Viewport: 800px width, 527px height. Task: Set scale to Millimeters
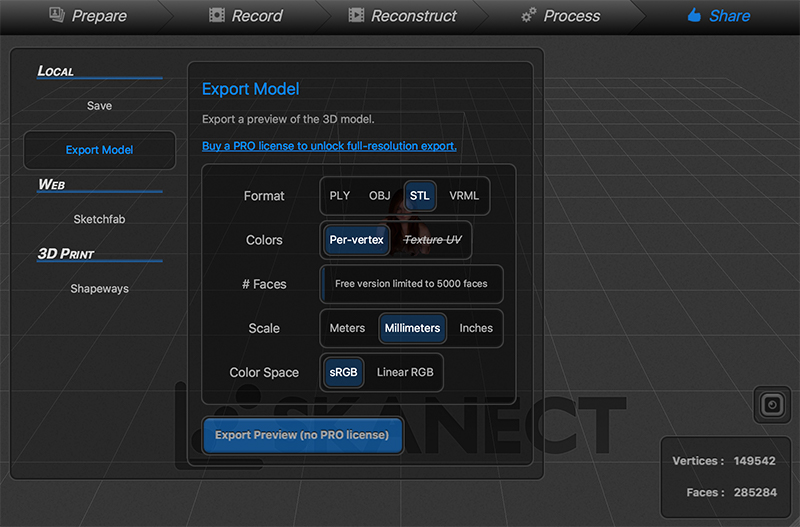(x=412, y=328)
